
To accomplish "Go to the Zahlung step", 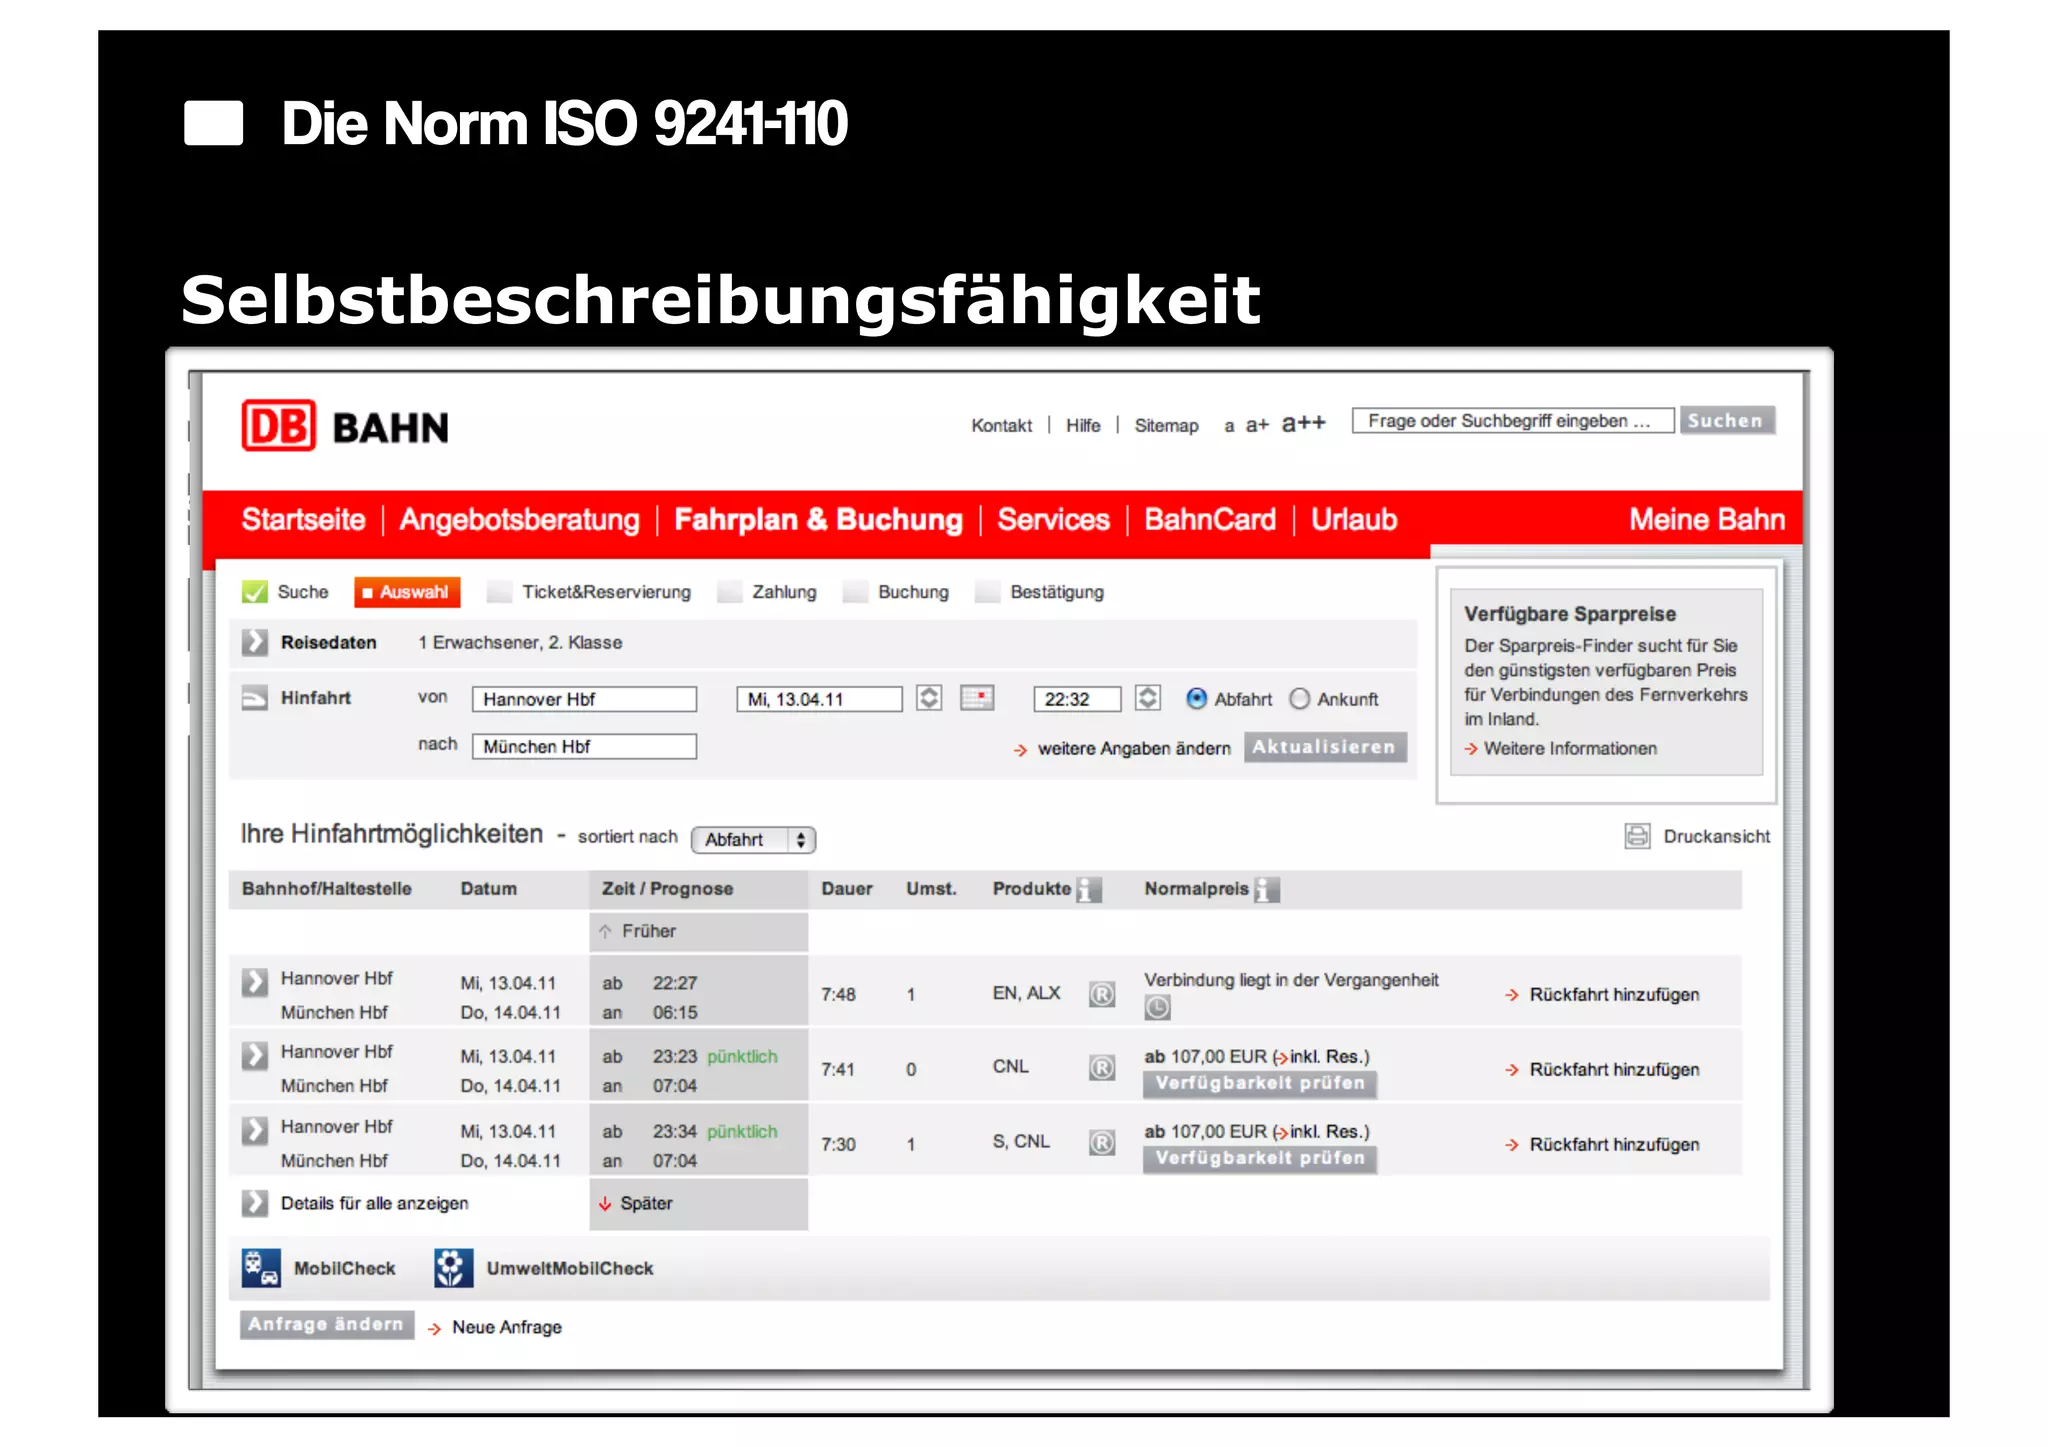I will [784, 592].
